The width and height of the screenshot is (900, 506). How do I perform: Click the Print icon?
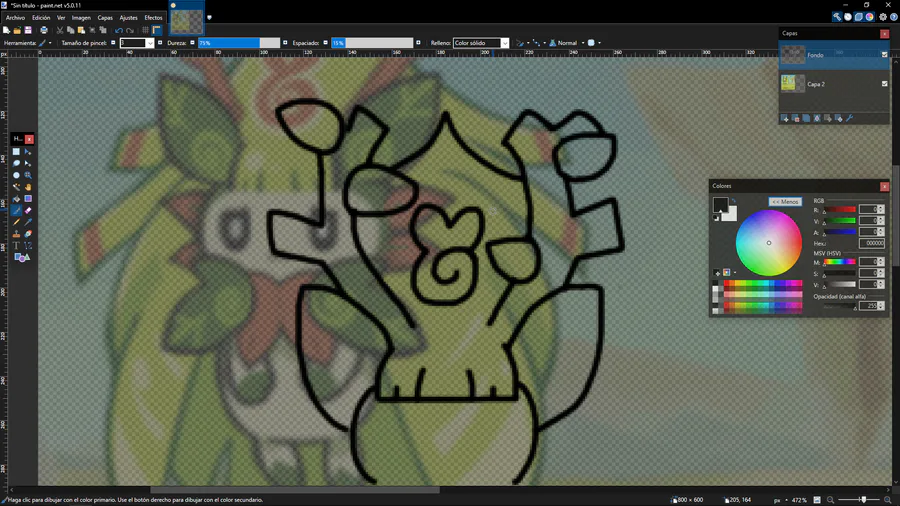point(44,30)
